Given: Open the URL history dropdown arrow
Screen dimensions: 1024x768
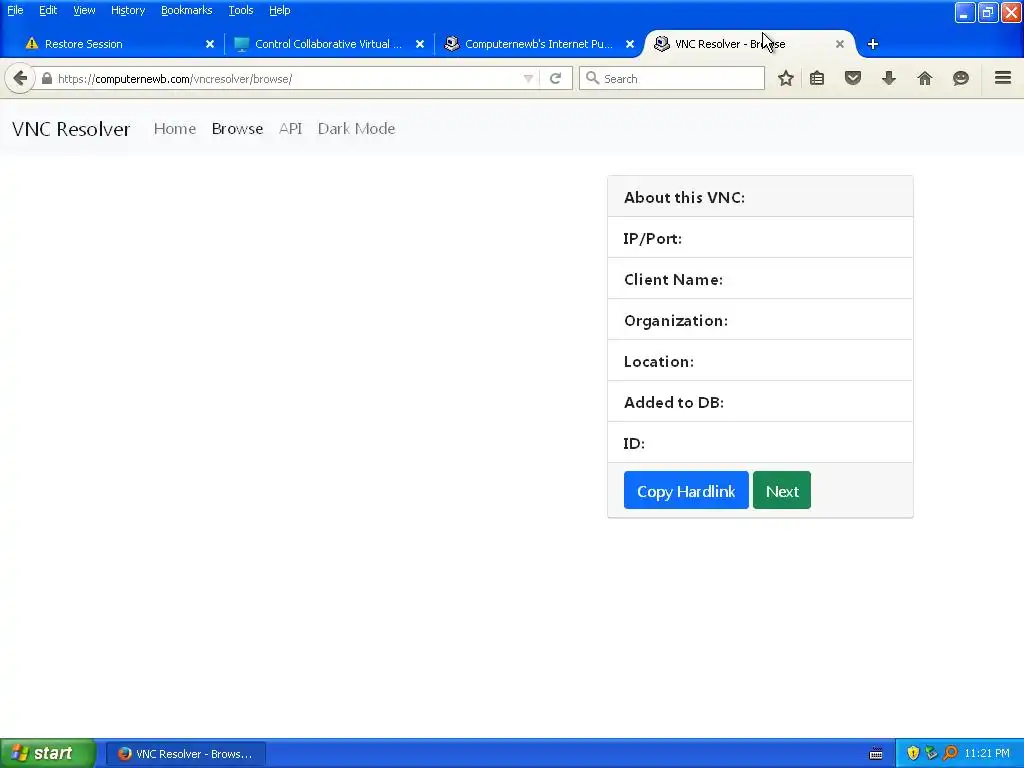Looking at the screenshot, I should [x=528, y=79].
